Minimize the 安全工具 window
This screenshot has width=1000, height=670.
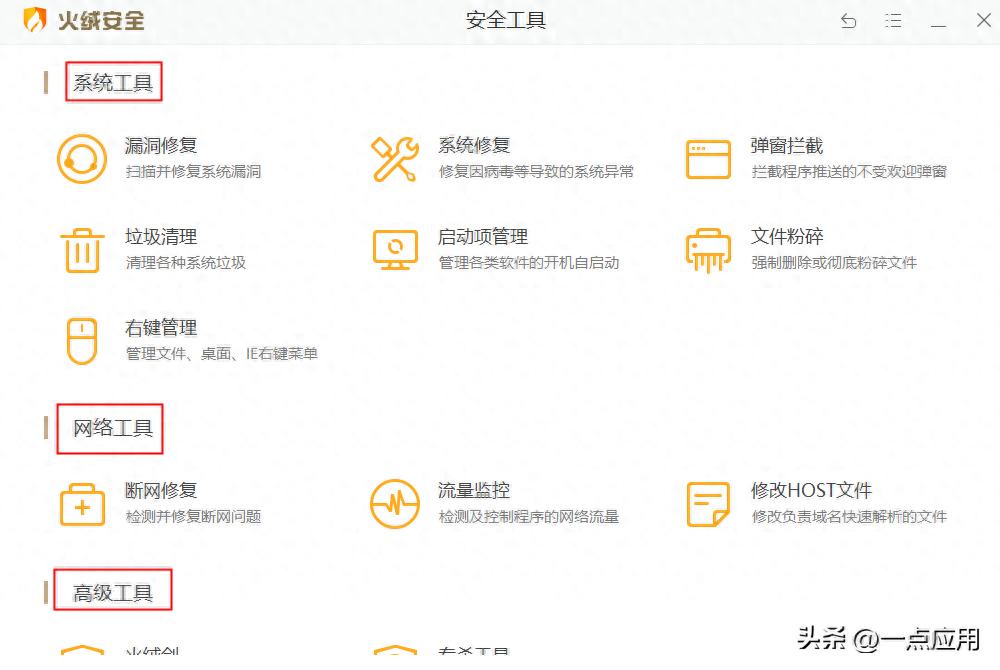938,21
